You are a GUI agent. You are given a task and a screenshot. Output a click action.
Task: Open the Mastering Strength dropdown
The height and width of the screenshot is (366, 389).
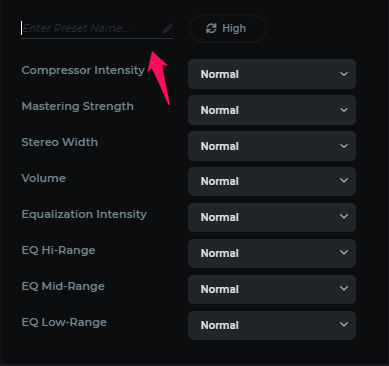click(272, 110)
